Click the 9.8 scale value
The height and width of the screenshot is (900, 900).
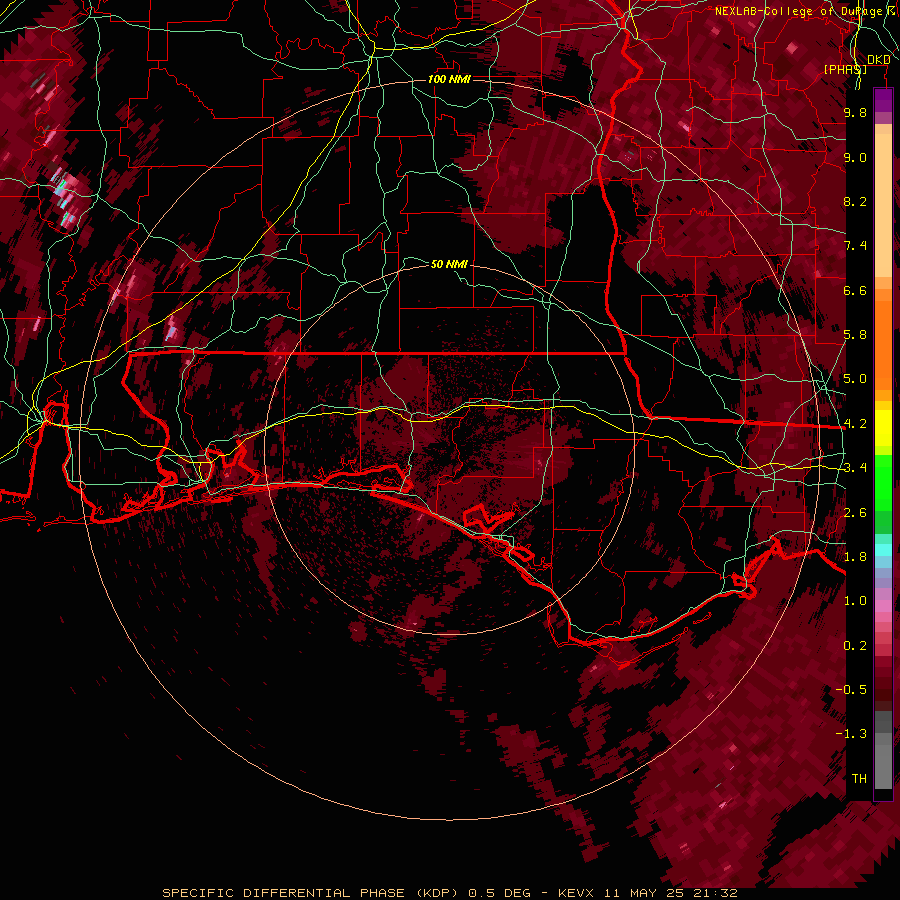[x=855, y=112]
